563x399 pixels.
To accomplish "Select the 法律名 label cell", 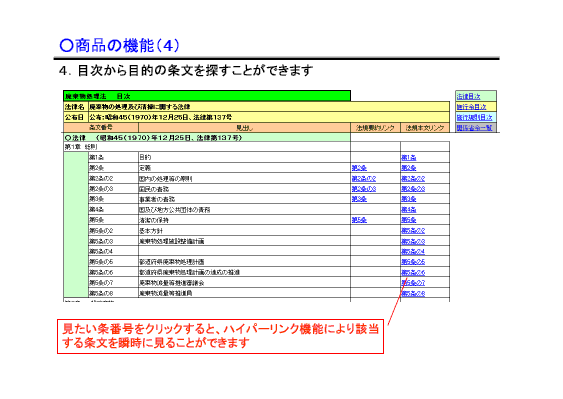I will pyautogui.click(x=76, y=107).
